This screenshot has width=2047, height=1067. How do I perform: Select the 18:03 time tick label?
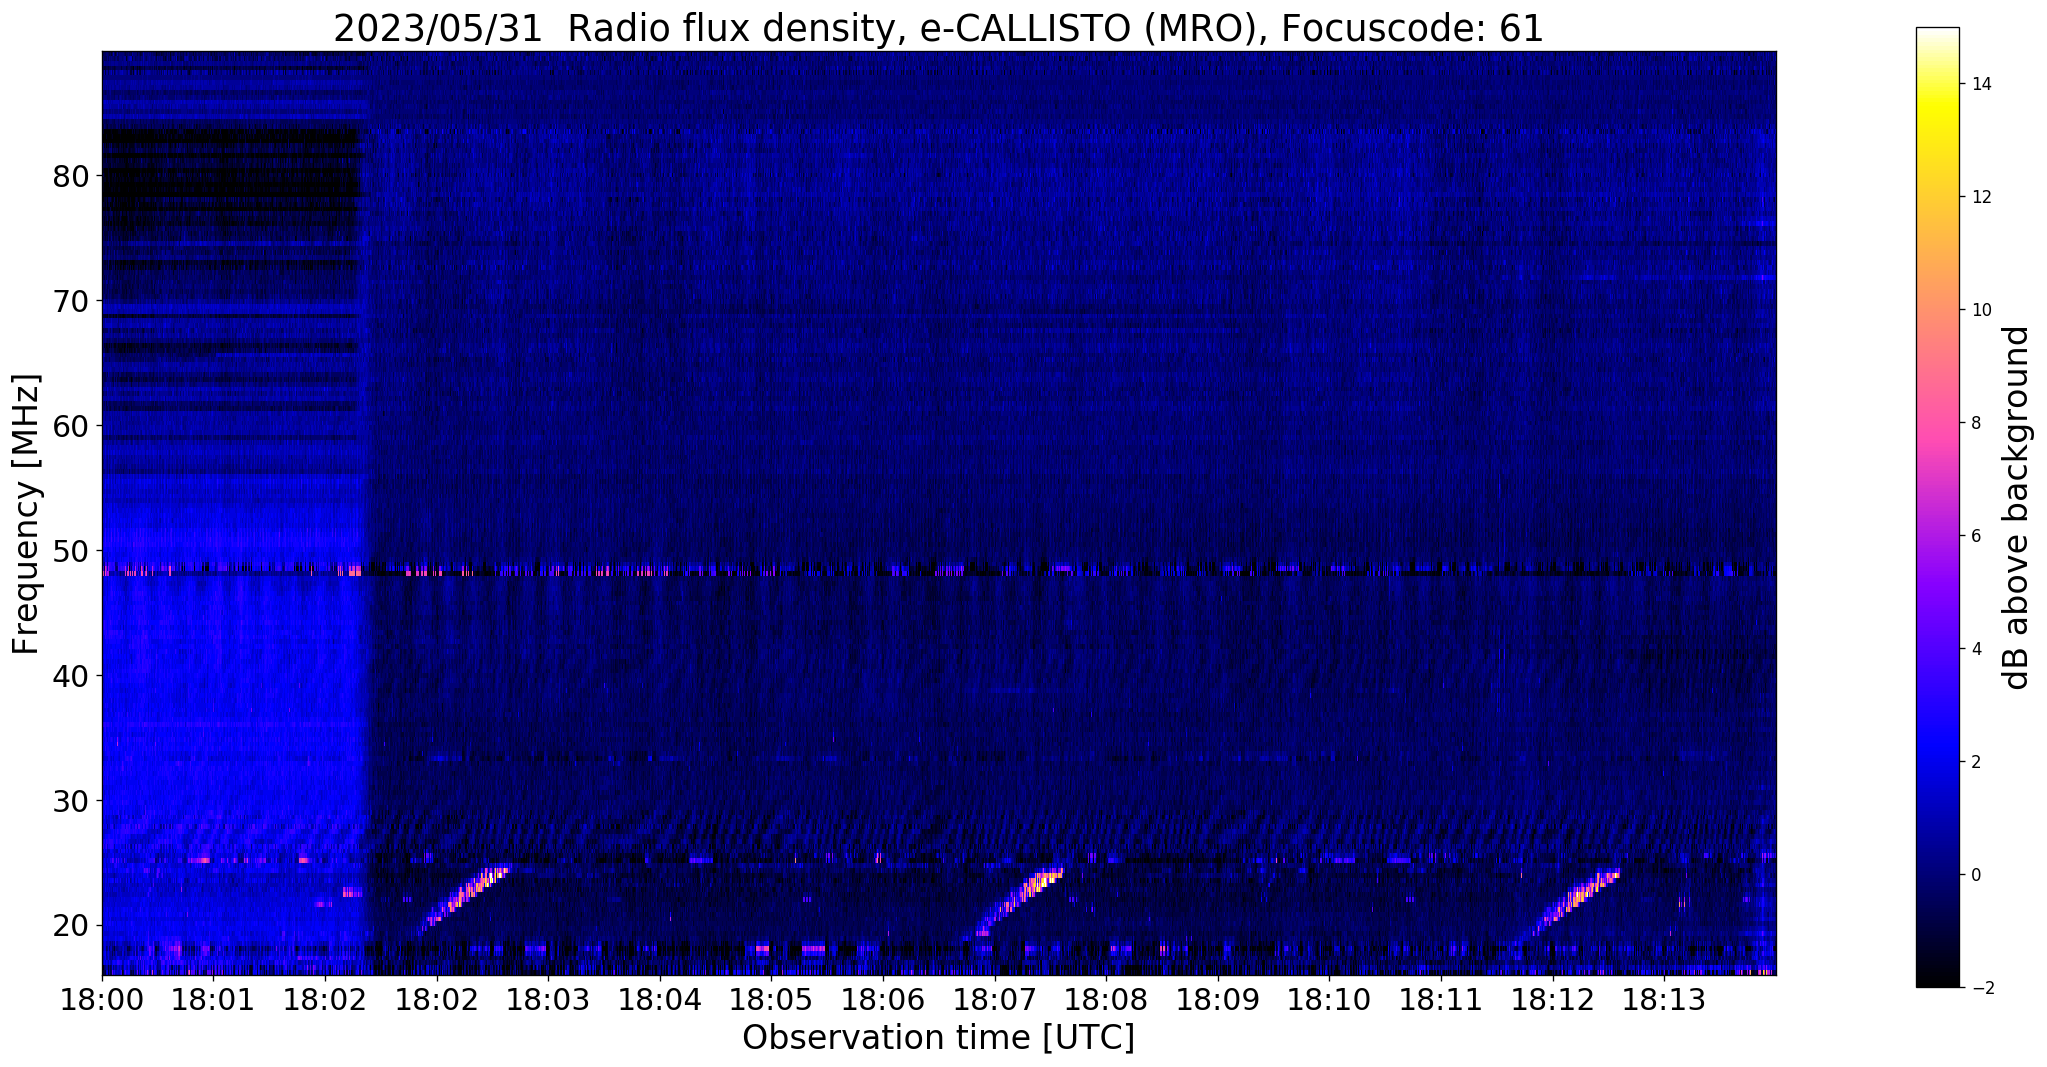(548, 999)
